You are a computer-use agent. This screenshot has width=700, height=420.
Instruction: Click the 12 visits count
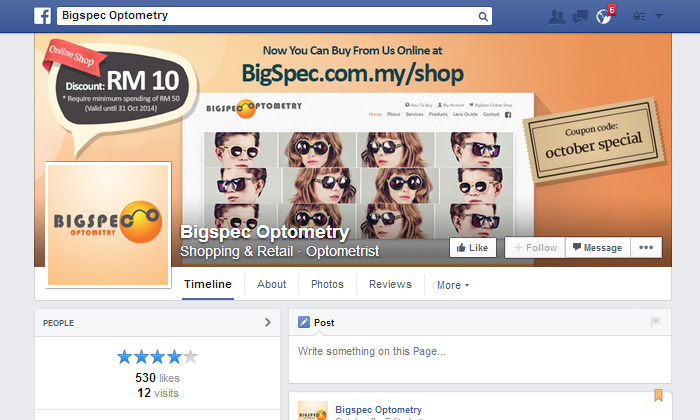tap(158, 393)
